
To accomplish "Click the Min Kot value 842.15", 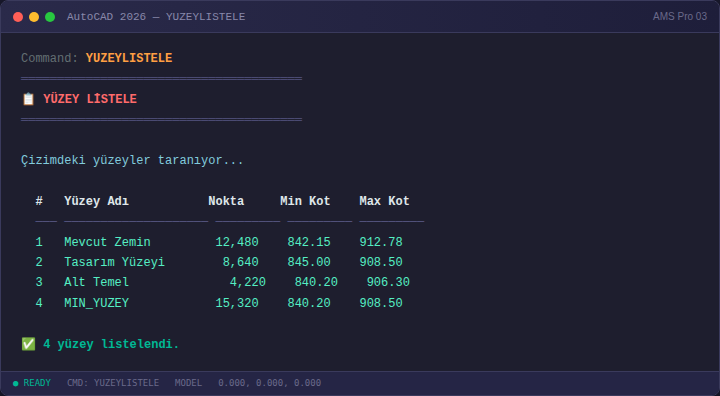I will 309,242.
